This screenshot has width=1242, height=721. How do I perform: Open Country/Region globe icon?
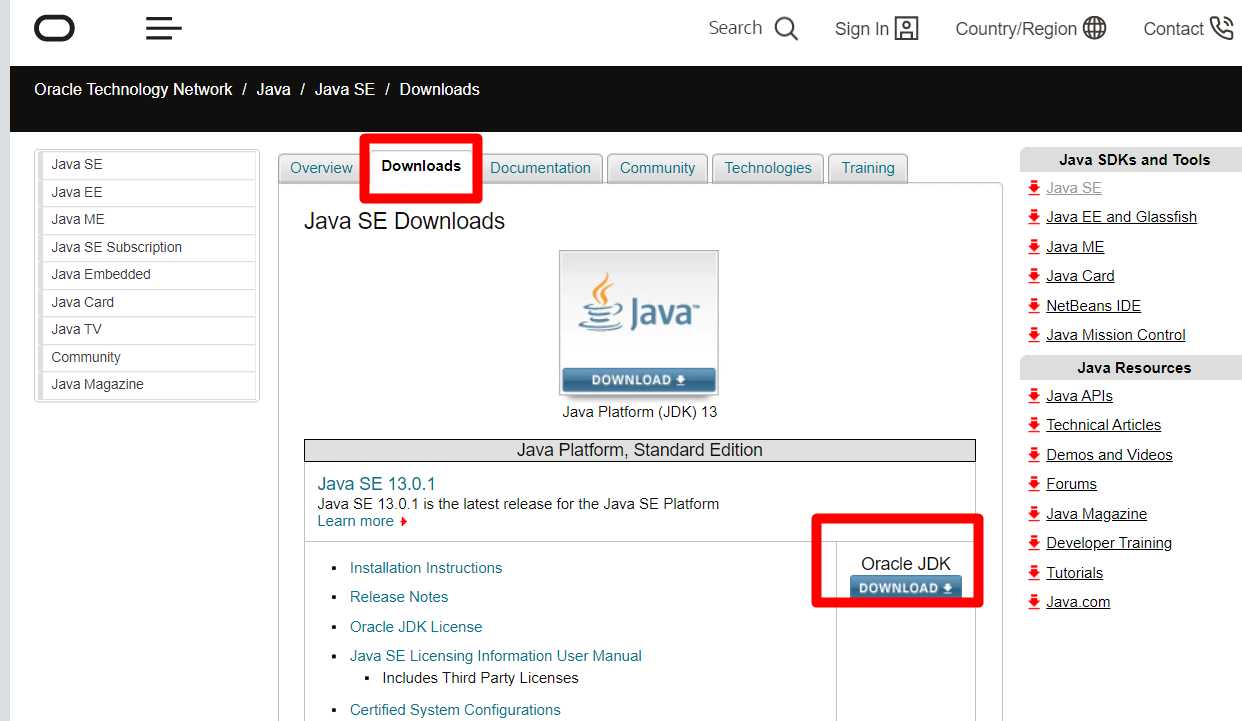(1095, 28)
